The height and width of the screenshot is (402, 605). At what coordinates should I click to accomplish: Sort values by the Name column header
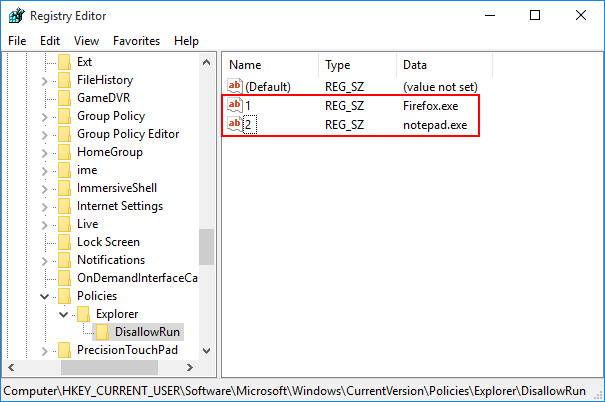click(245, 65)
